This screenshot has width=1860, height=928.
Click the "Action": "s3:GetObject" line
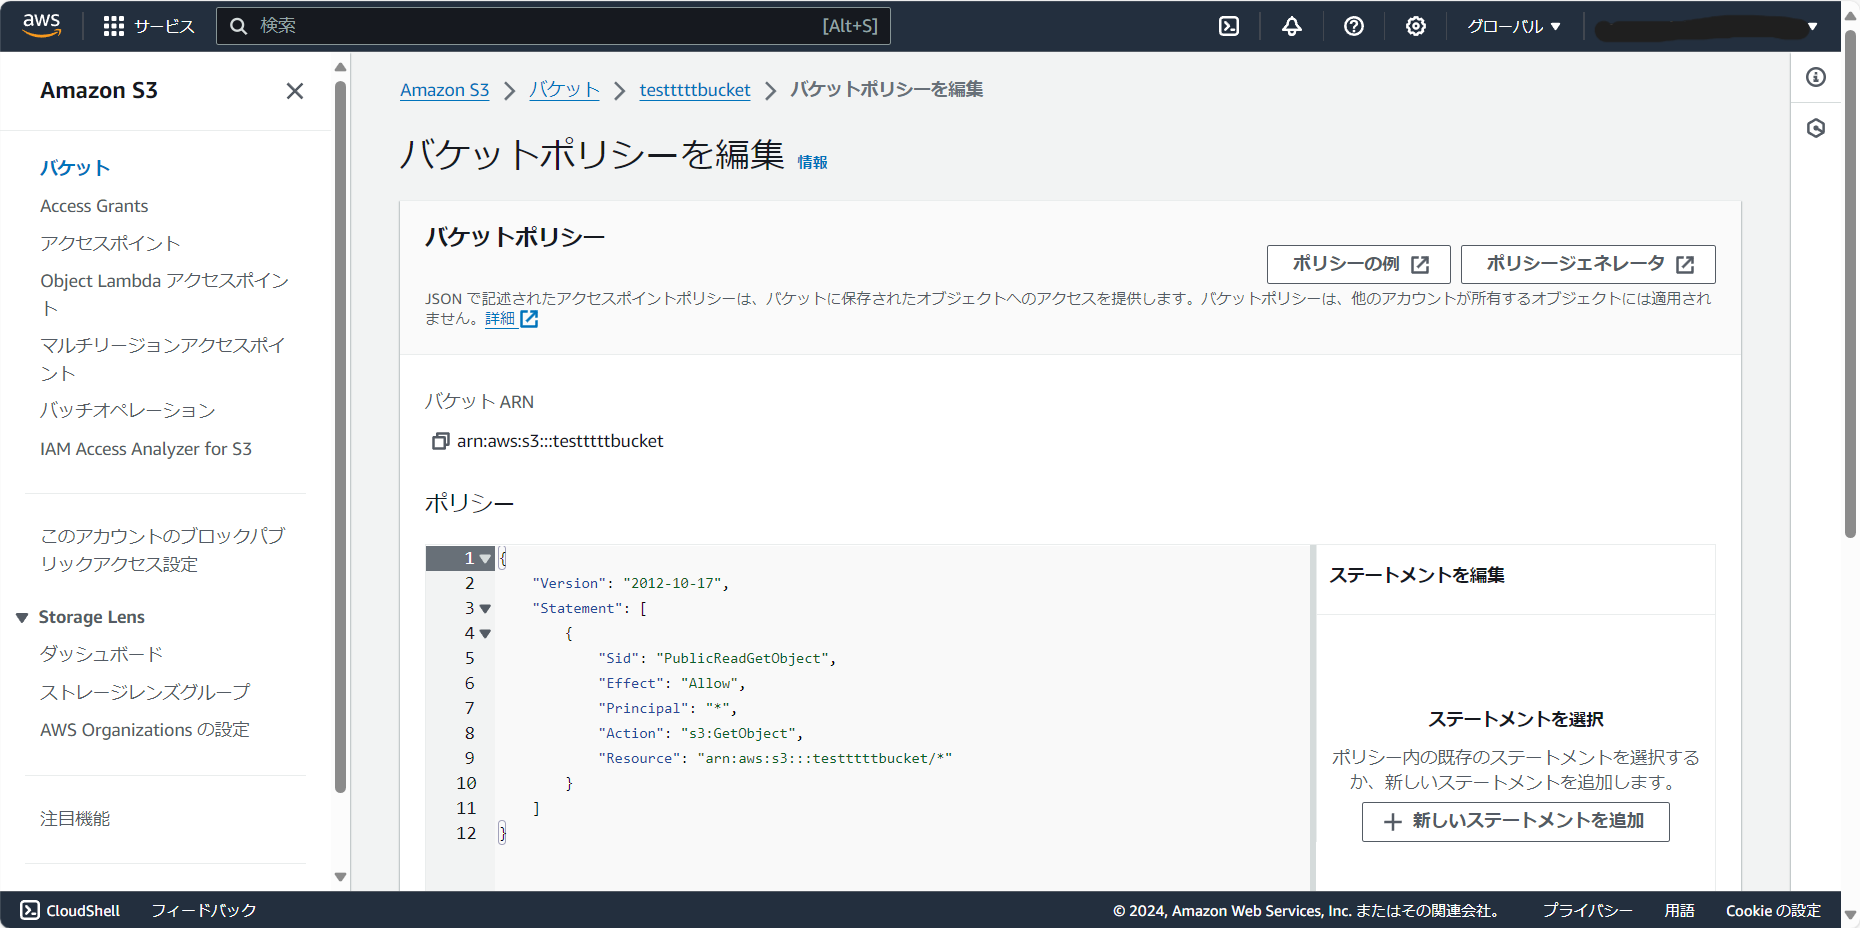coord(701,734)
